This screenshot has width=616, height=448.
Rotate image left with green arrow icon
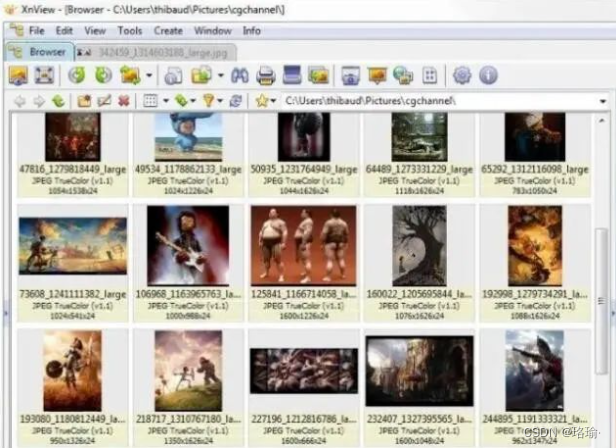(77, 75)
